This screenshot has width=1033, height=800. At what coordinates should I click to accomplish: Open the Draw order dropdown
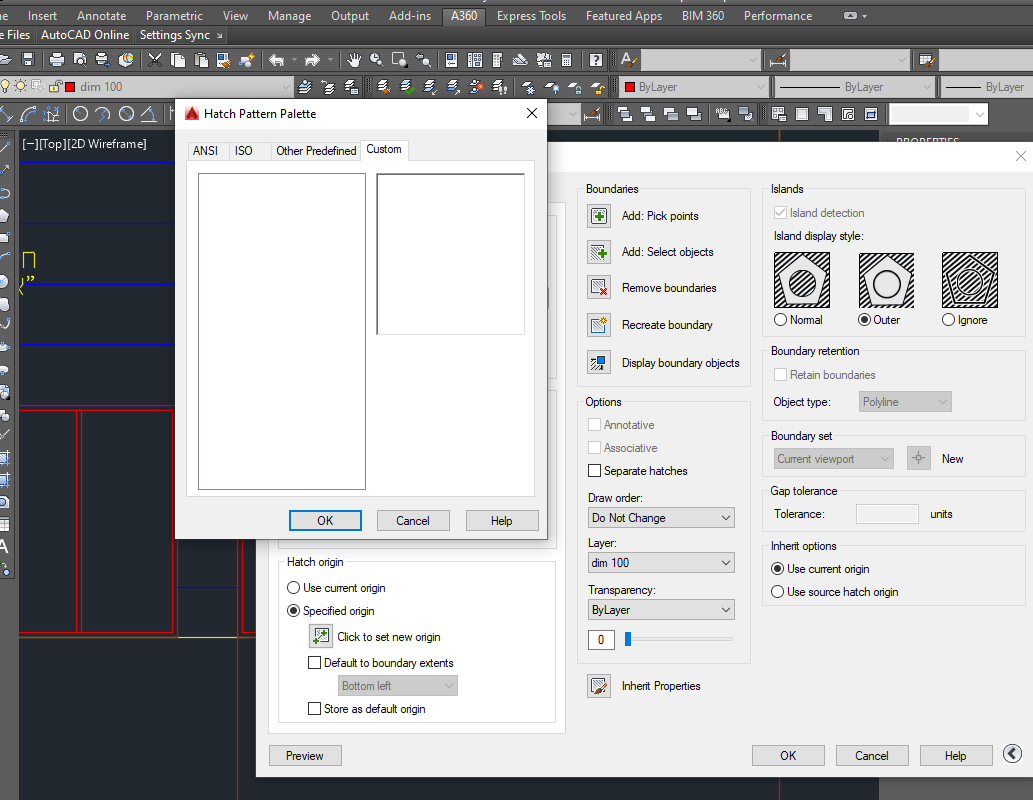[x=661, y=518]
